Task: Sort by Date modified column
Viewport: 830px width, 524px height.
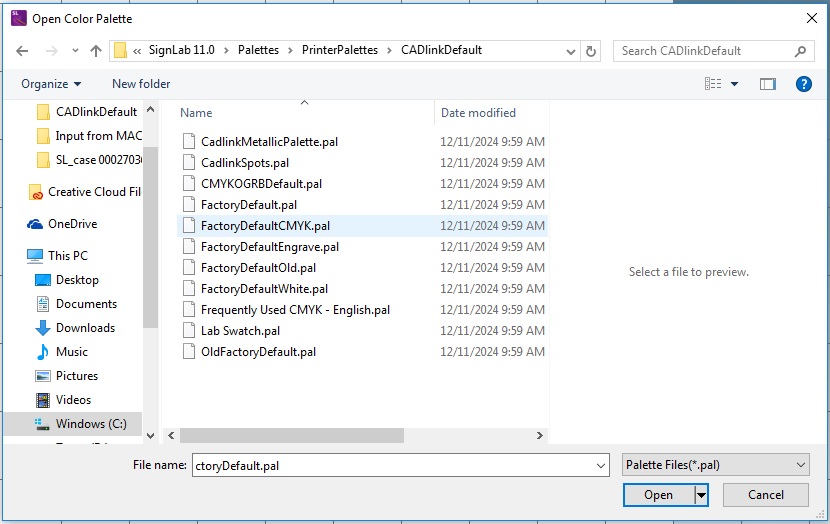Action: click(x=478, y=113)
